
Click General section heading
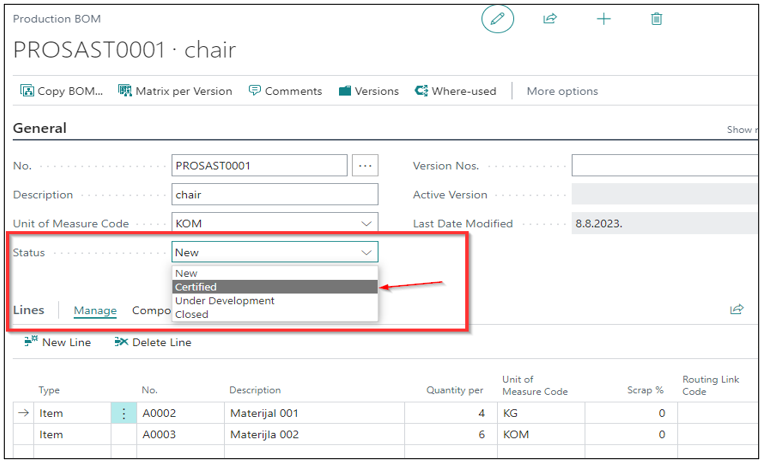(x=39, y=128)
